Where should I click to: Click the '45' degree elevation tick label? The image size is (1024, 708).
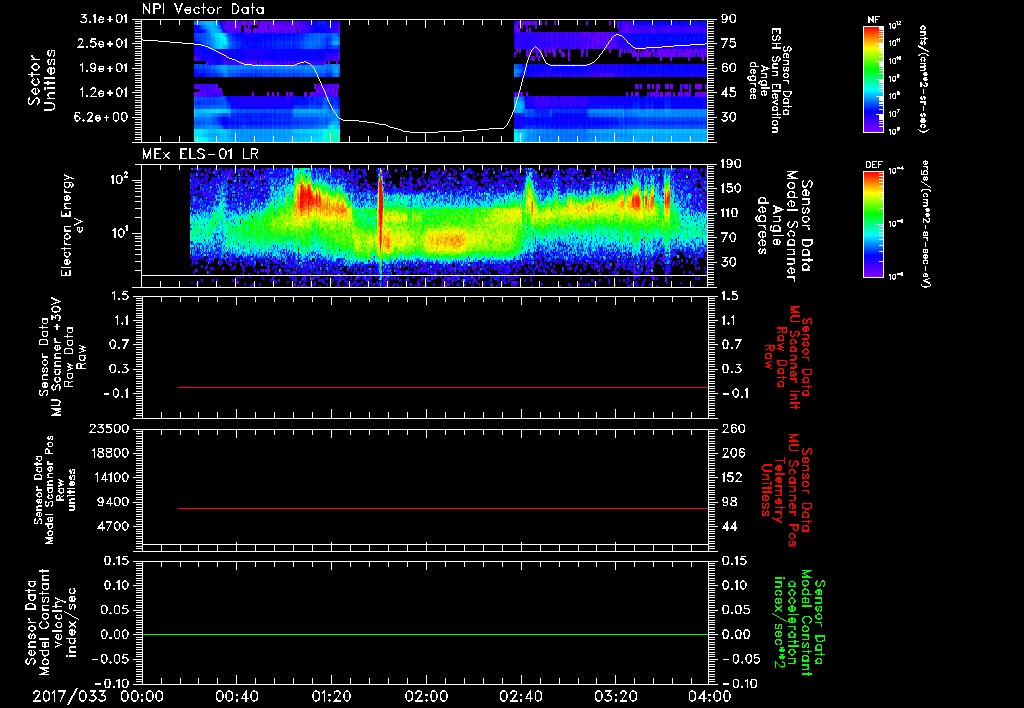[729, 93]
